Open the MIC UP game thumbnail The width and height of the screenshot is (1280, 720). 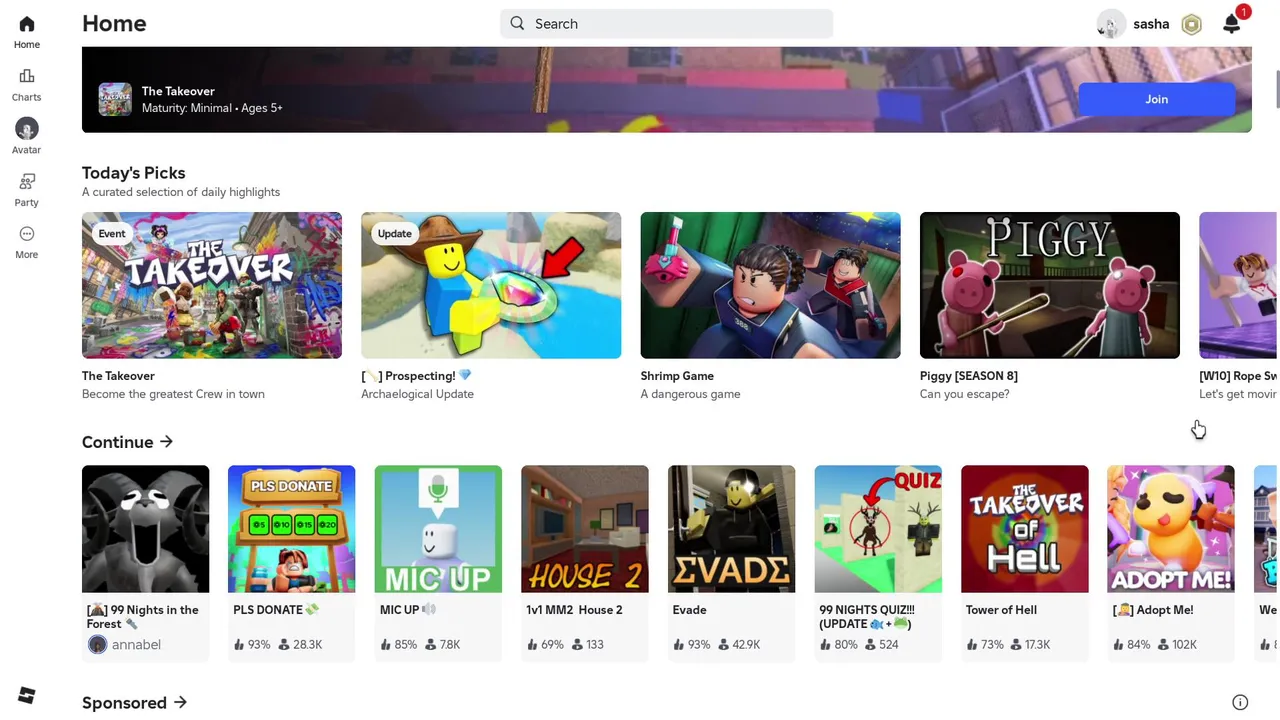point(438,529)
